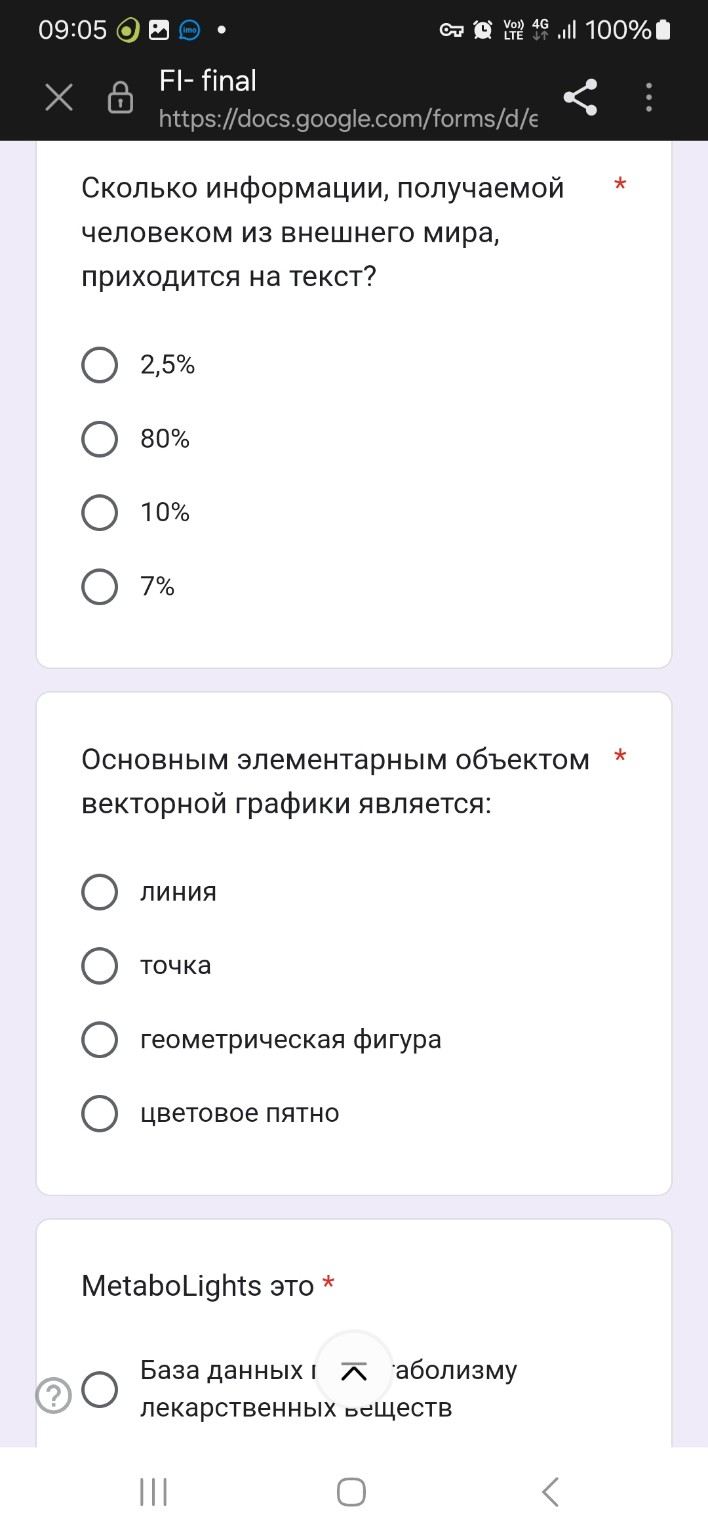Image resolution: width=708 pixels, height=1536 pixels.
Task: Tap the docs.google.com address link
Action: 347,119
